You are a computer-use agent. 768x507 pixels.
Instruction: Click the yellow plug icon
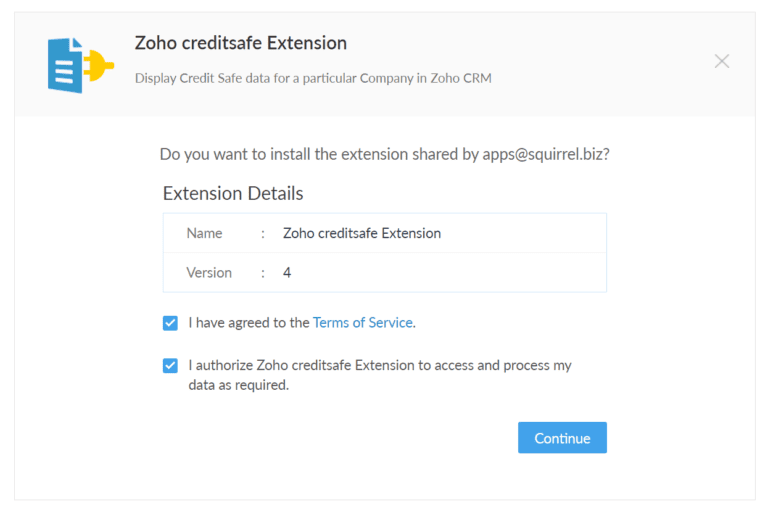(98, 65)
